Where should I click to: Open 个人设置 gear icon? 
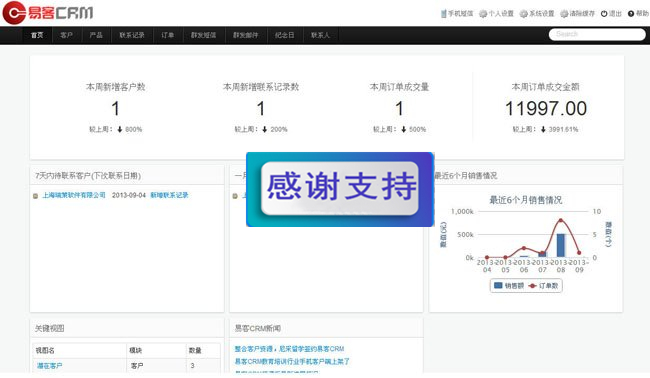click(x=483, y=14)
